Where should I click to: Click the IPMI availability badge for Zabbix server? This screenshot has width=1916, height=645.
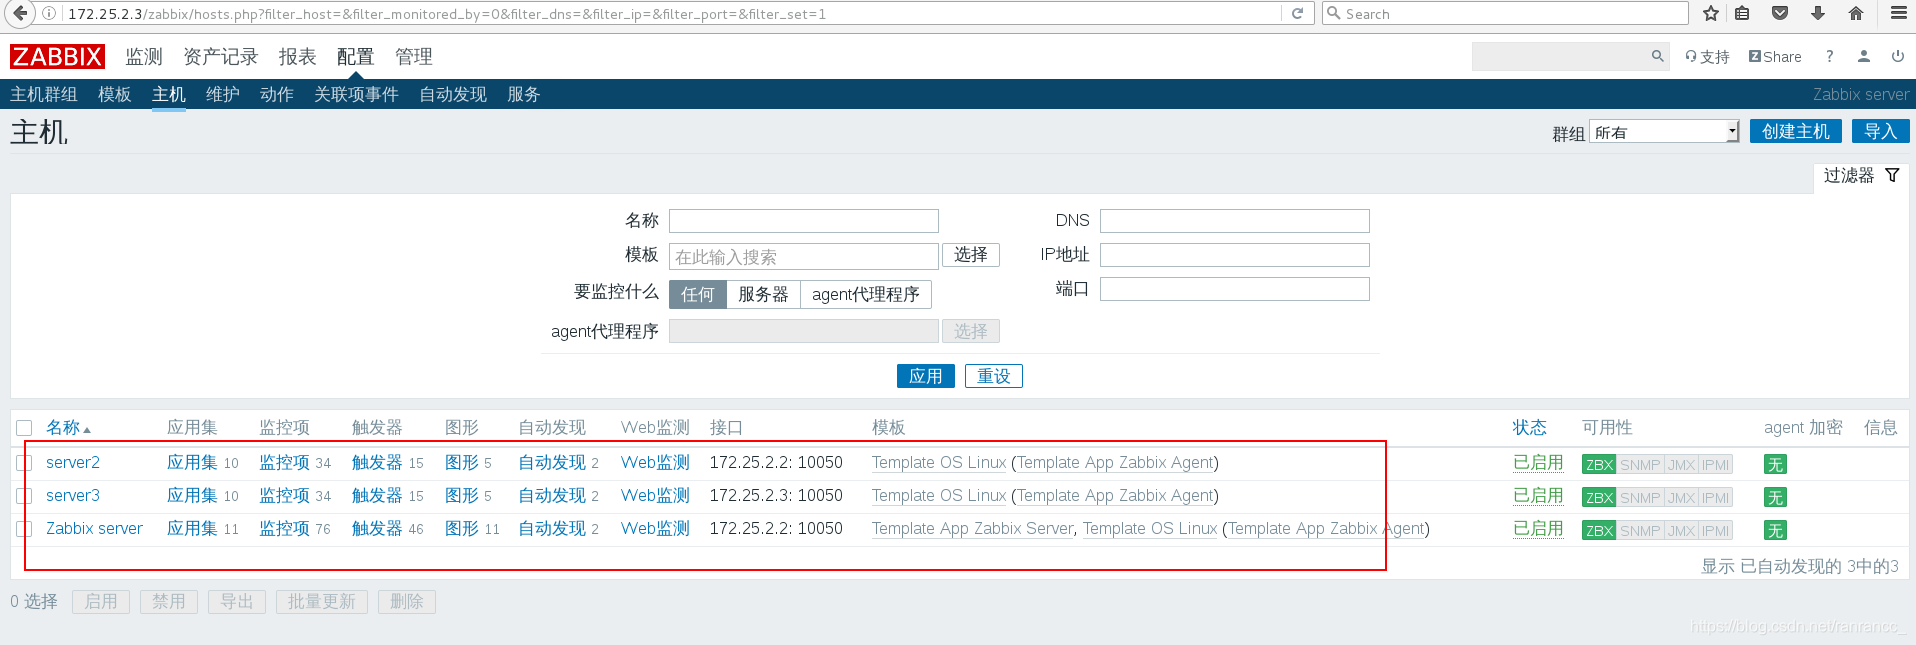[x=1715, y=530]
